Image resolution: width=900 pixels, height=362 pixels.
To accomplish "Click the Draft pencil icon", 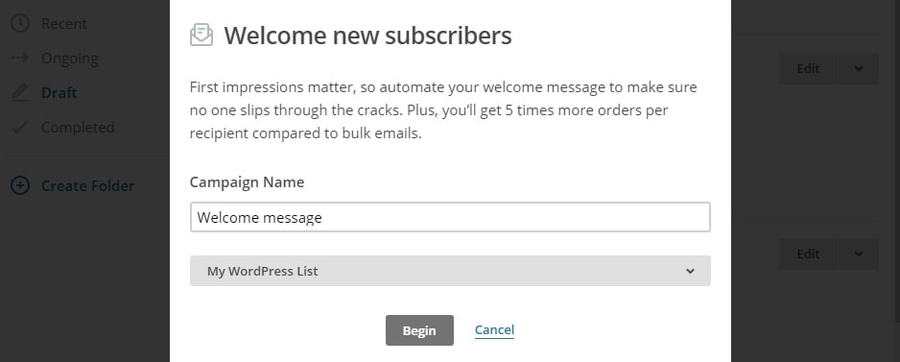I will 20,92.
